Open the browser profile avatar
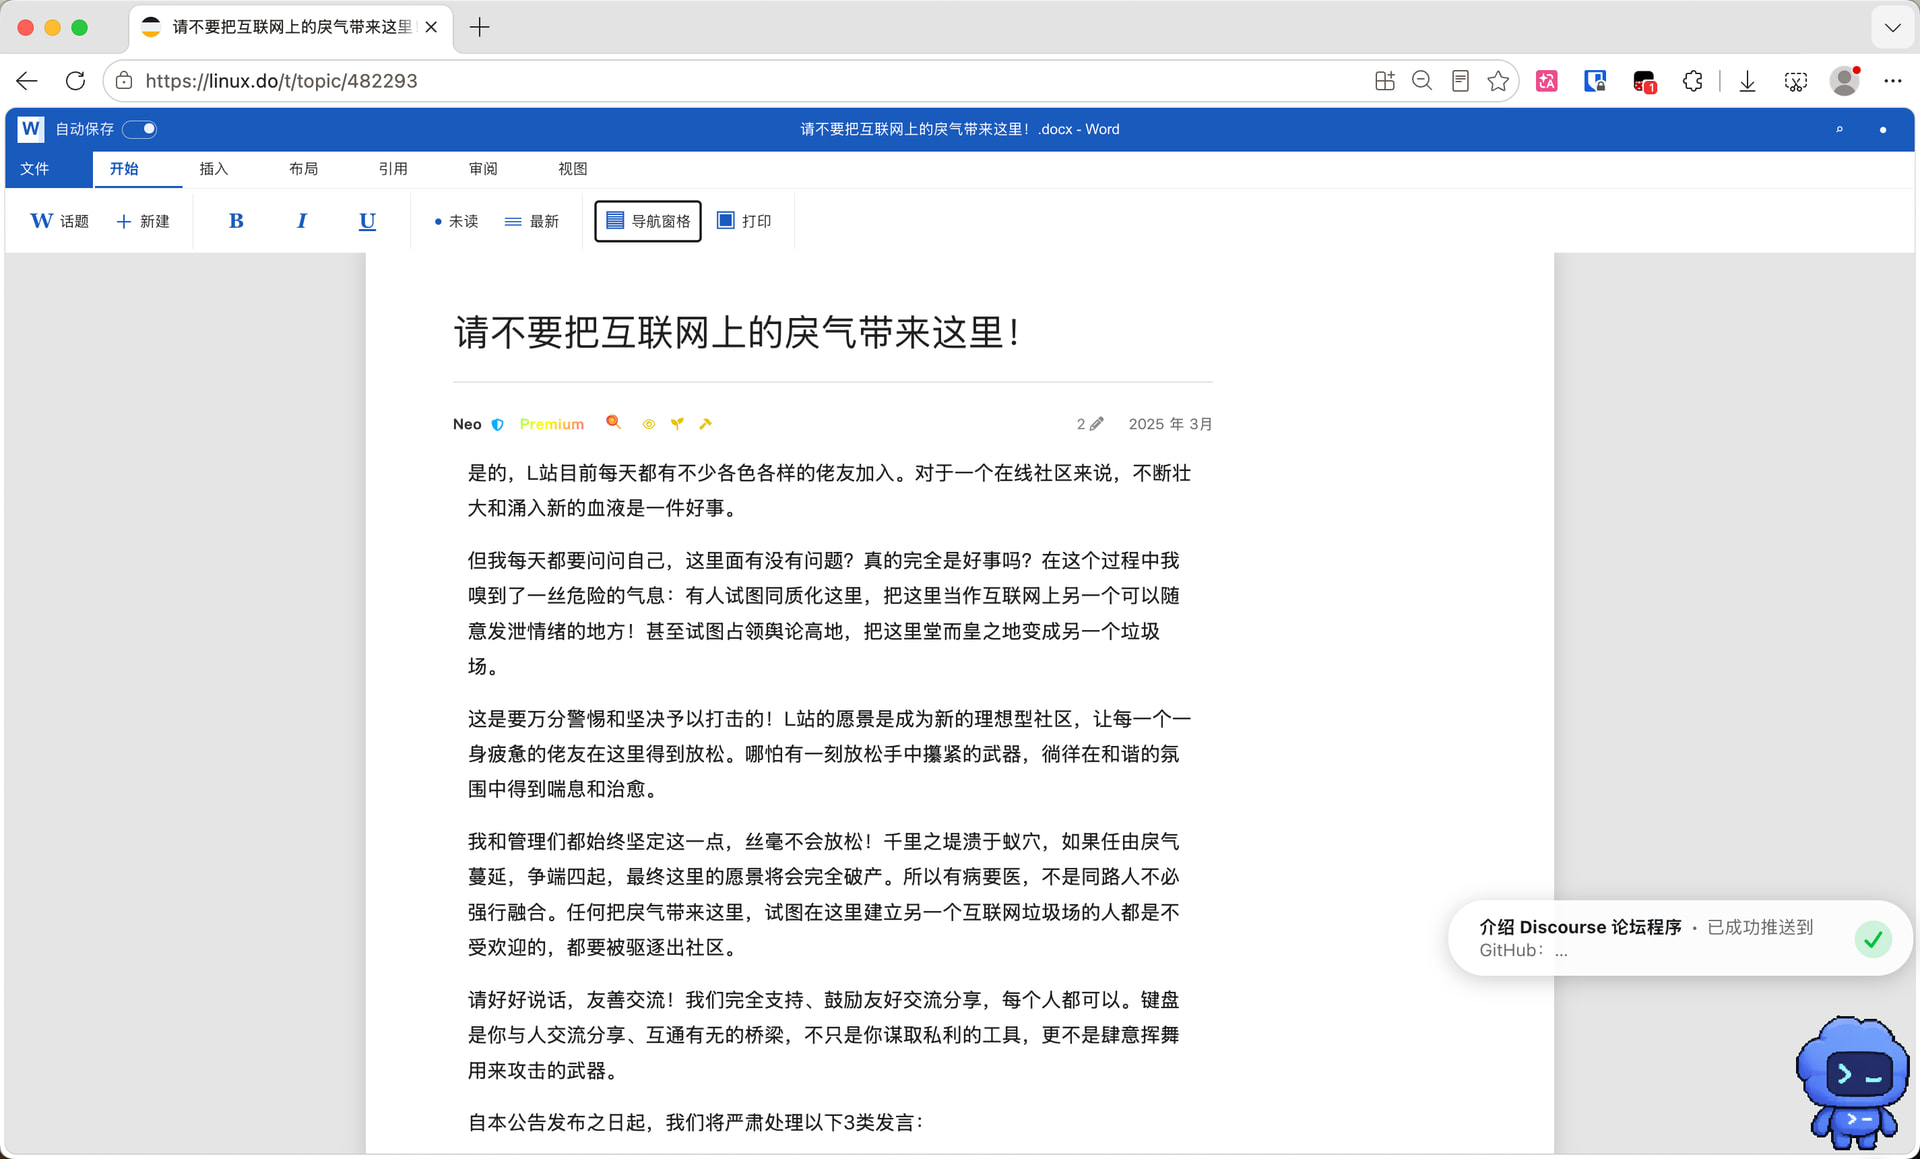Image resolution: width=1920 pixels, height=1159 pixels. (1845, 81)
